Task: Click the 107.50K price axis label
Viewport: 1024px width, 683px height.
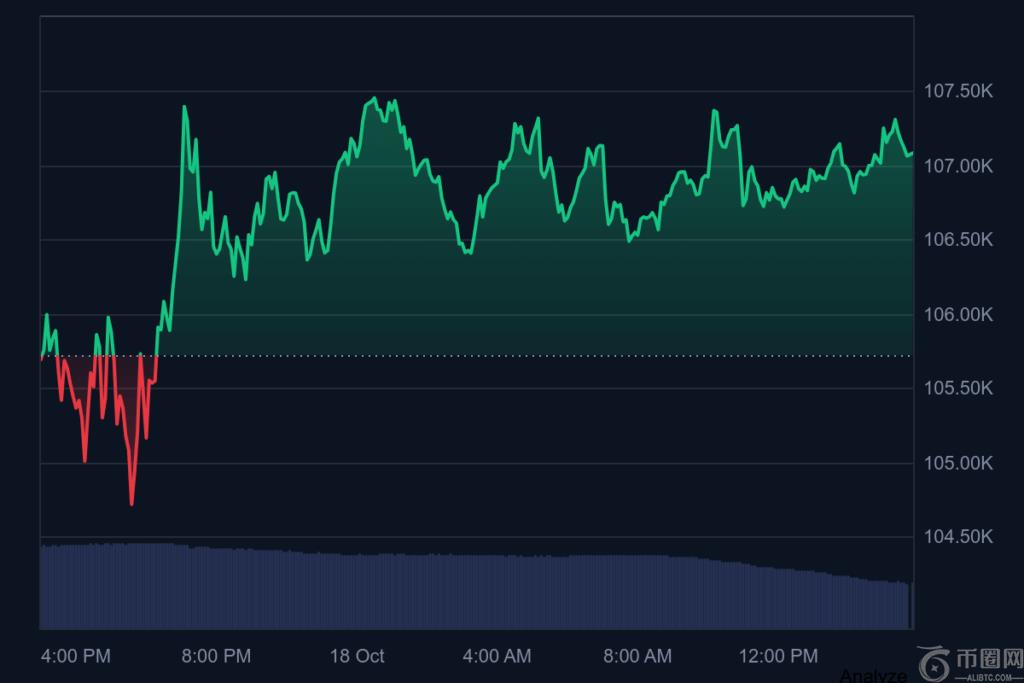Action: tap(958, 92)
